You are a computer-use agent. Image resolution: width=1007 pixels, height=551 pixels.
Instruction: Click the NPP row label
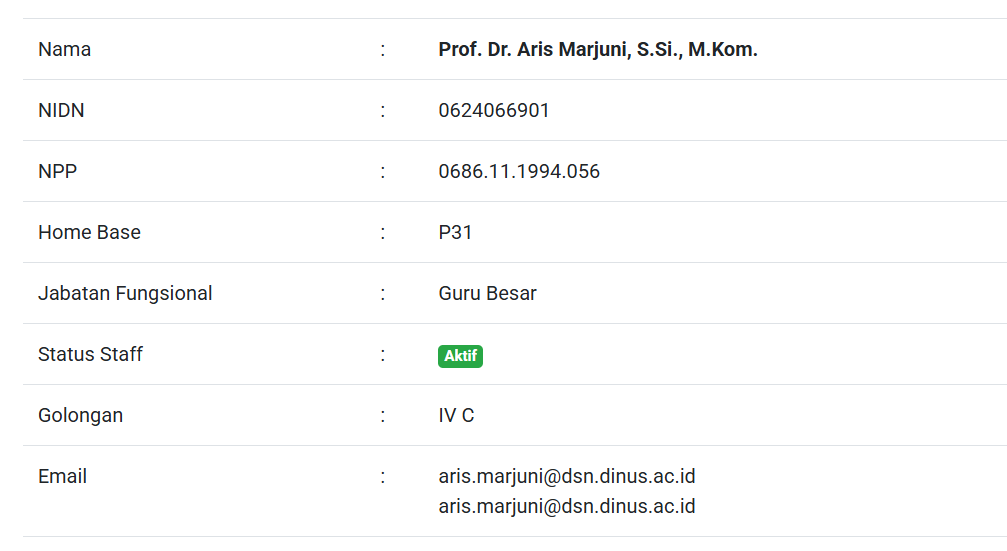pyautogui.click(x=57, y=171)
